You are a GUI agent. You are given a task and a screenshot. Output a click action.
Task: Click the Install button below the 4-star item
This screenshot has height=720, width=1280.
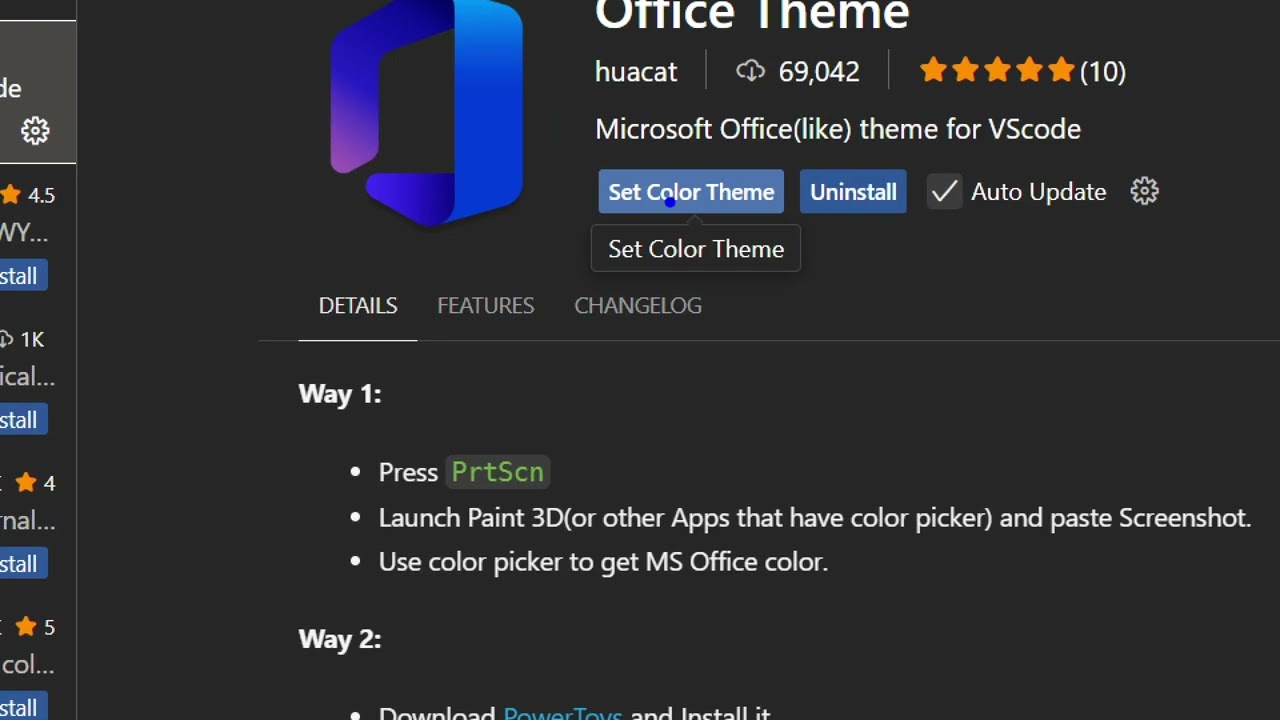tap(22, 564)
